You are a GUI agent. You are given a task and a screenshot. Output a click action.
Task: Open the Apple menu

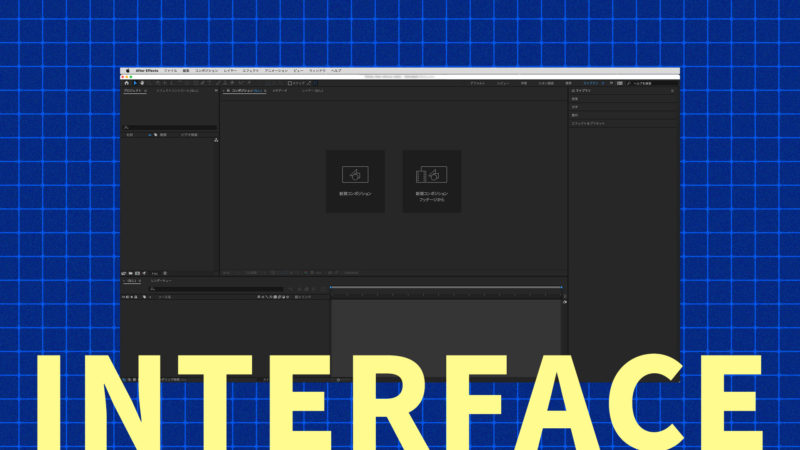point(128,71)
